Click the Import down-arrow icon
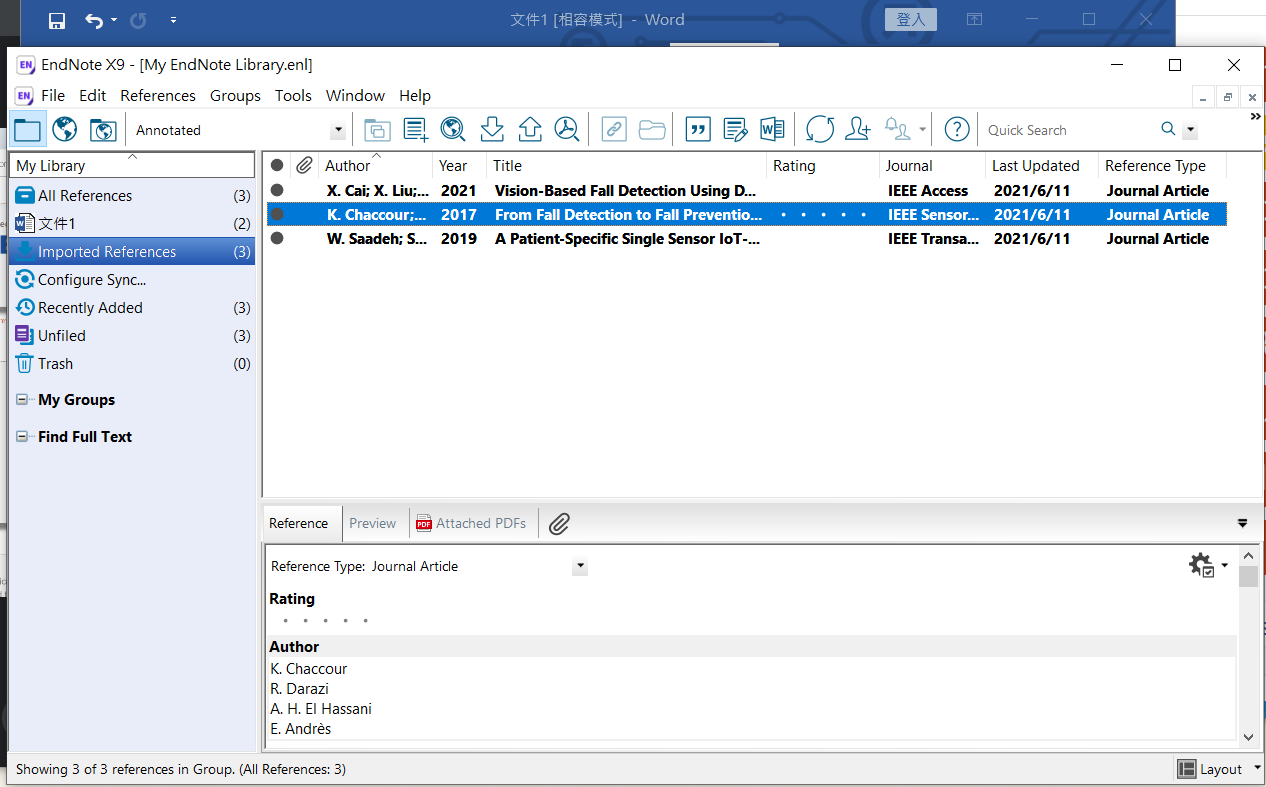 (491, 129)
